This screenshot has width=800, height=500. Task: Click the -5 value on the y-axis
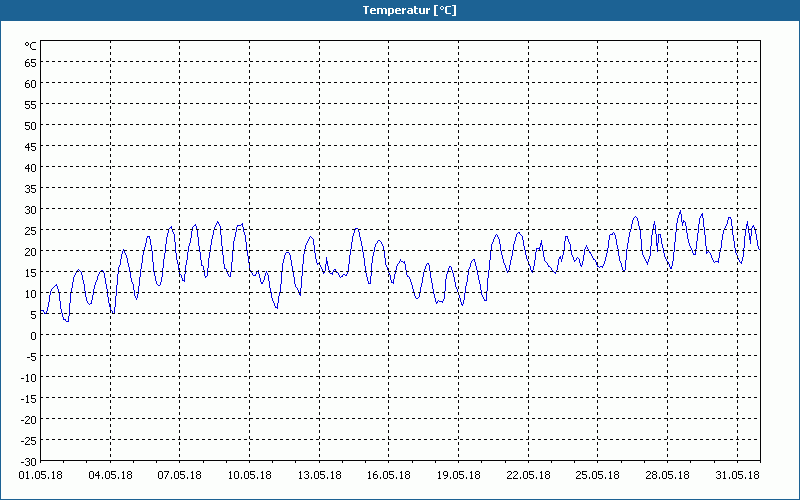pos(31,357)
